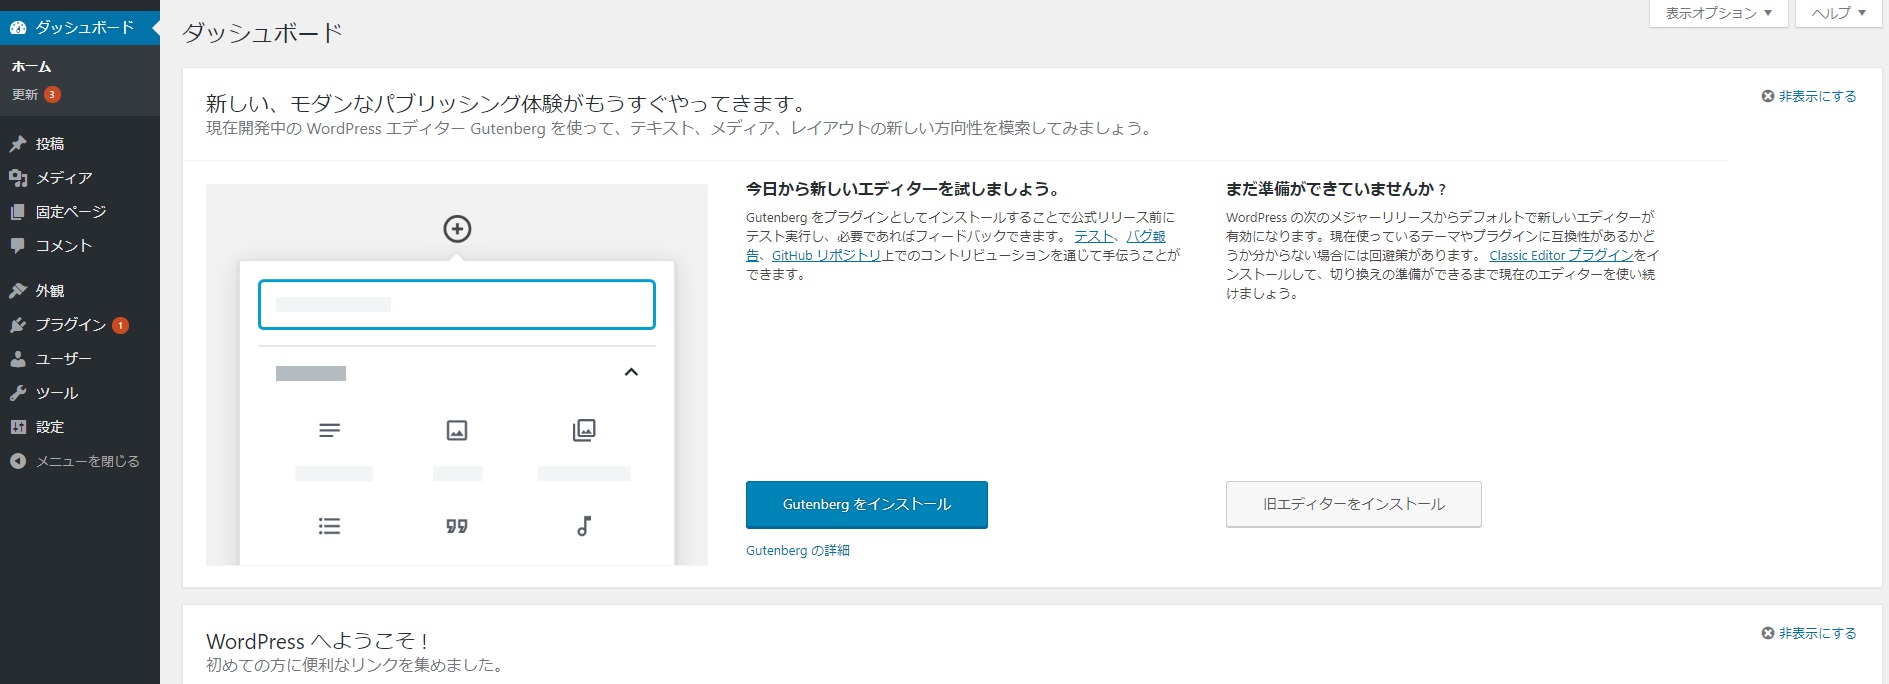Go to ホーム in the sidebar submenu
Screen dimensions: 1889x684
click(x=31, y=67)
